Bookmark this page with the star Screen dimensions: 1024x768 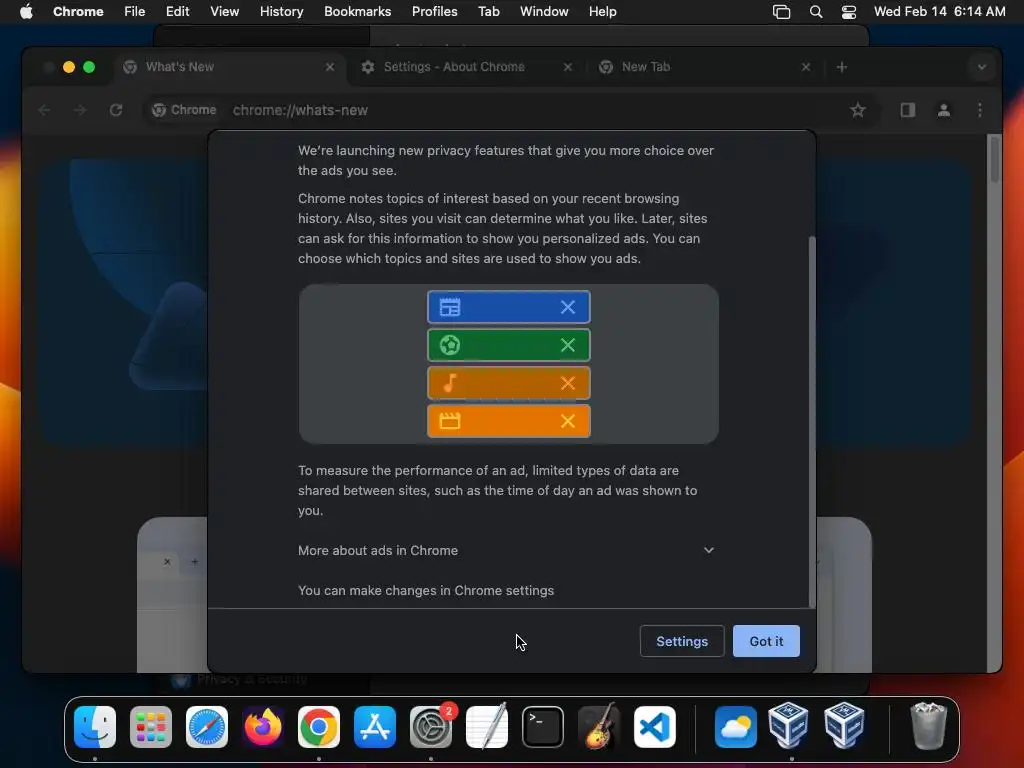[x=858, y=110]
